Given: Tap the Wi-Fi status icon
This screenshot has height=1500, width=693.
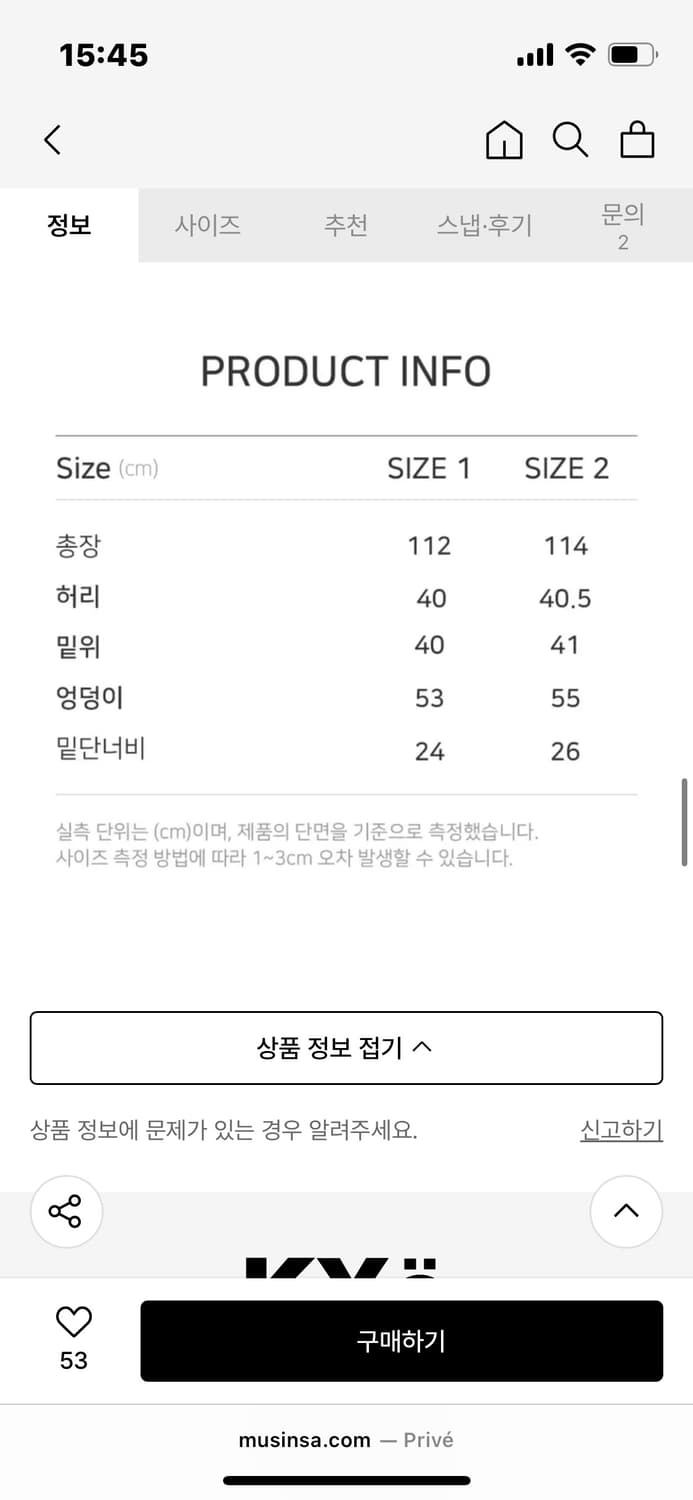Looking at the screenshot, I should pos(580,55).
